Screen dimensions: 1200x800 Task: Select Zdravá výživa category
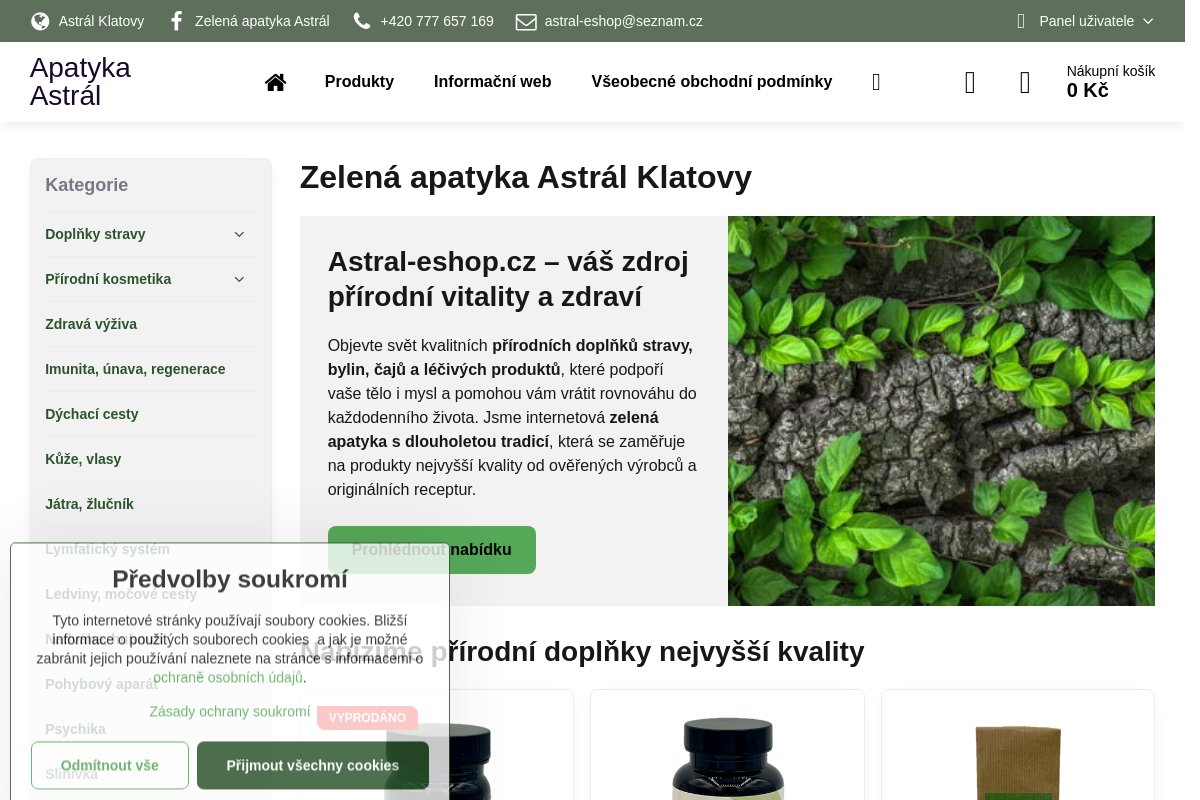91,324
